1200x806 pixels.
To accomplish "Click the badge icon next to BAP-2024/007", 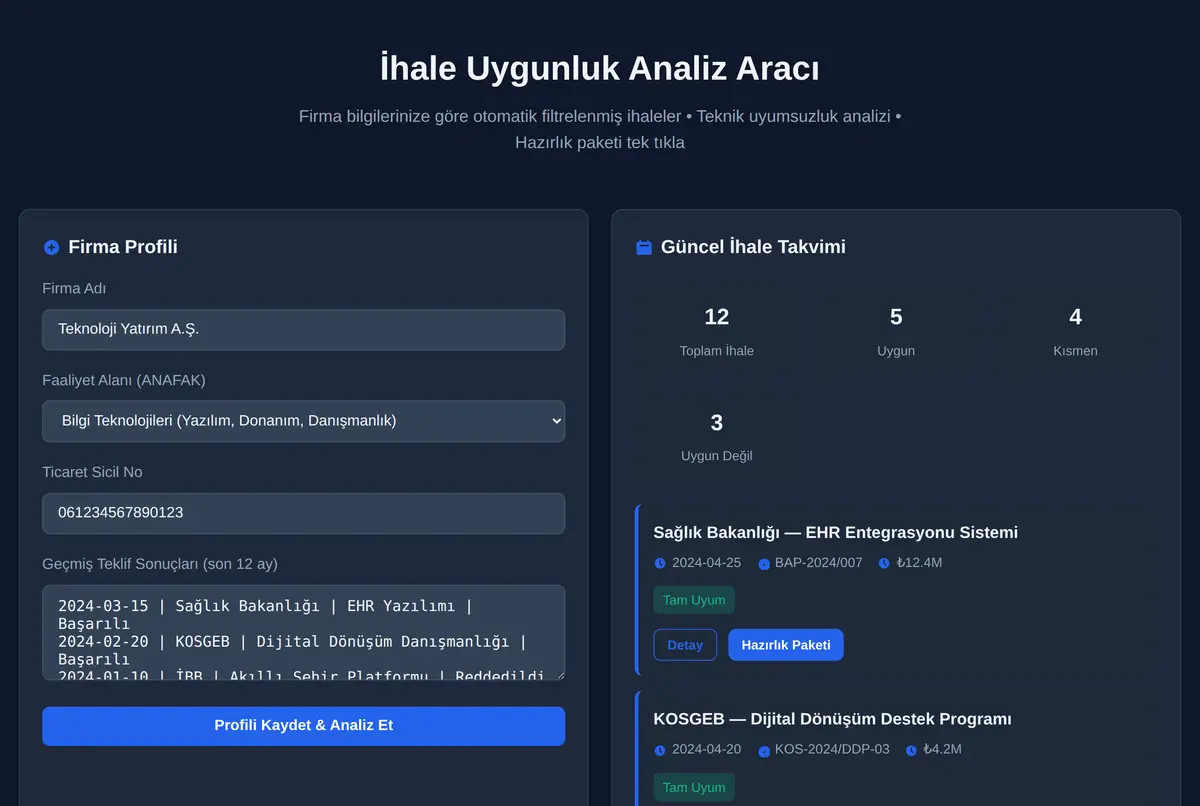I will pyautogui.click(x=764, y=564).
